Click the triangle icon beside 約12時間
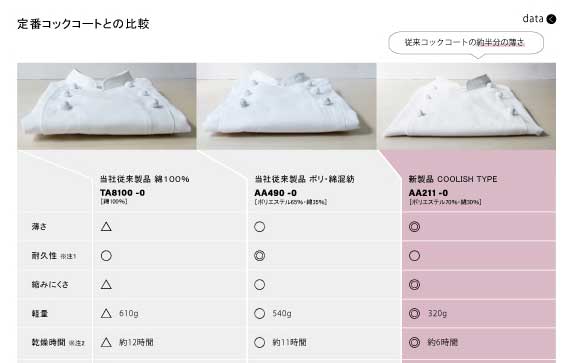The width and height of the screenshot is (572, 363). 106,342
